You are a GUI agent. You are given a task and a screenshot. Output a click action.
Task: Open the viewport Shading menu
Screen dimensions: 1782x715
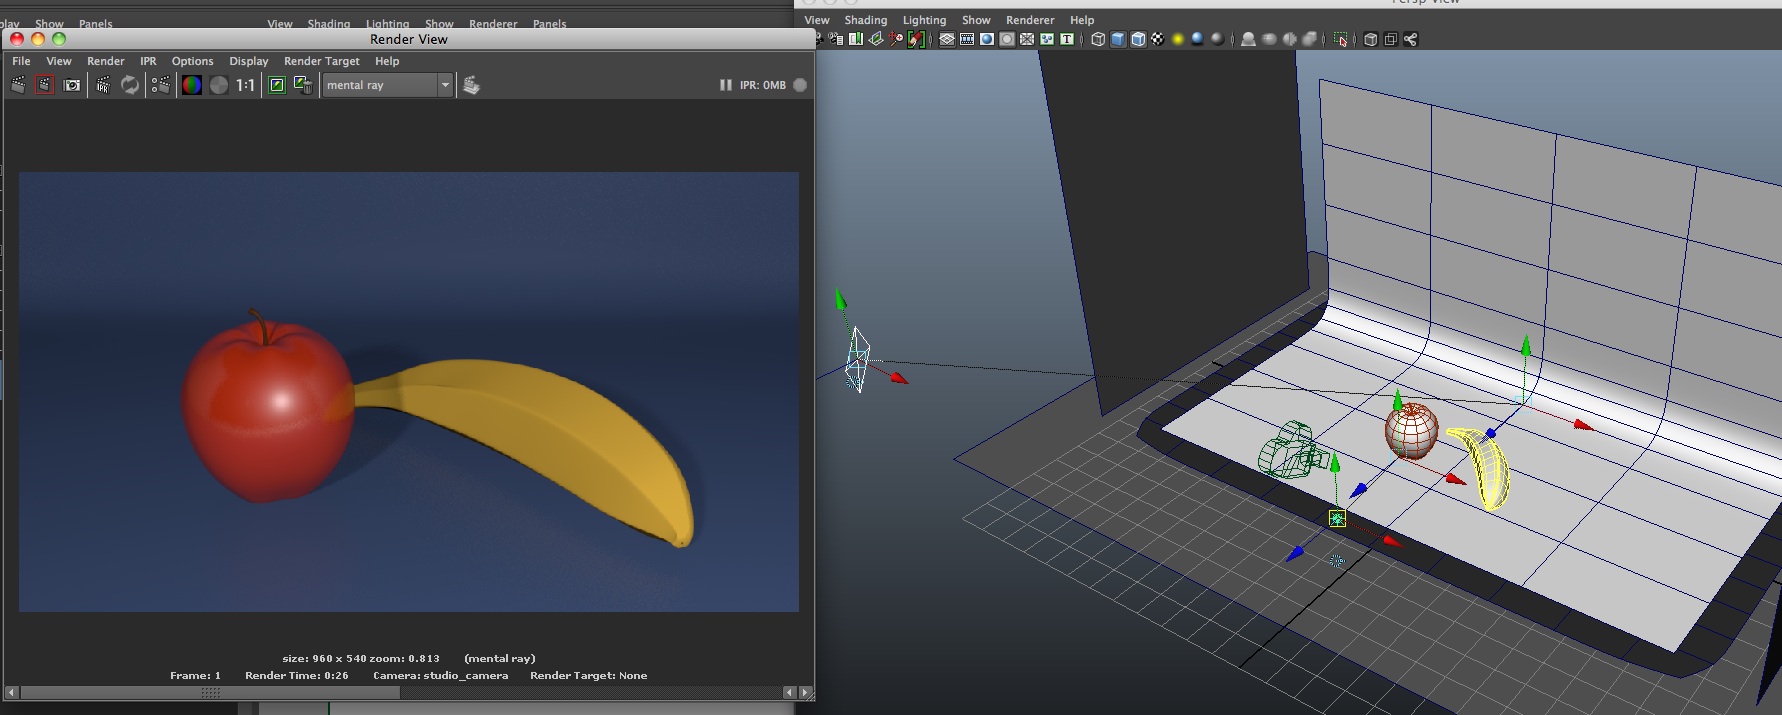(x=865, y=20)
